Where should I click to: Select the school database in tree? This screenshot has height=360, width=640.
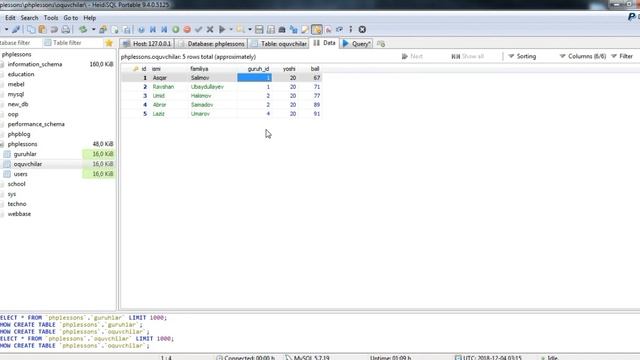(16, 184)
